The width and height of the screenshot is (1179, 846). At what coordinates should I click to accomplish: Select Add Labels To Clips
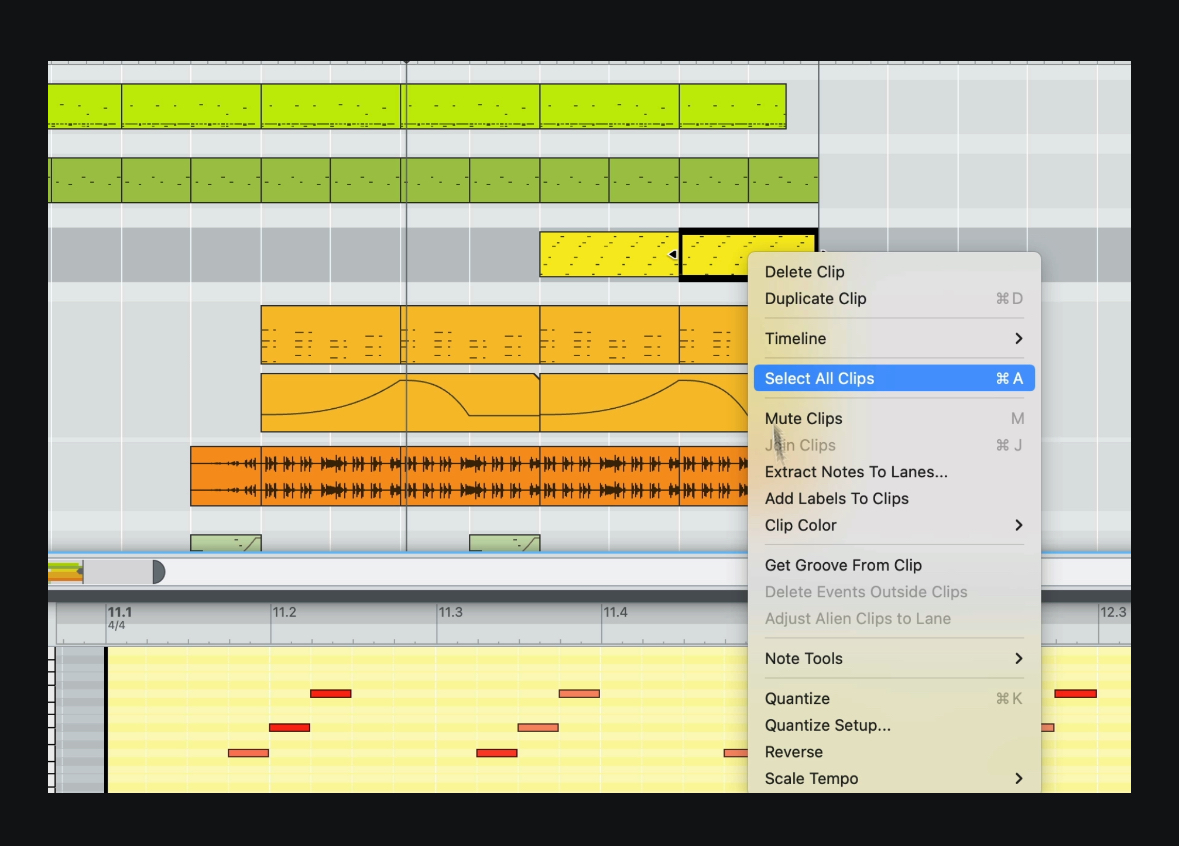pos(894,499)
